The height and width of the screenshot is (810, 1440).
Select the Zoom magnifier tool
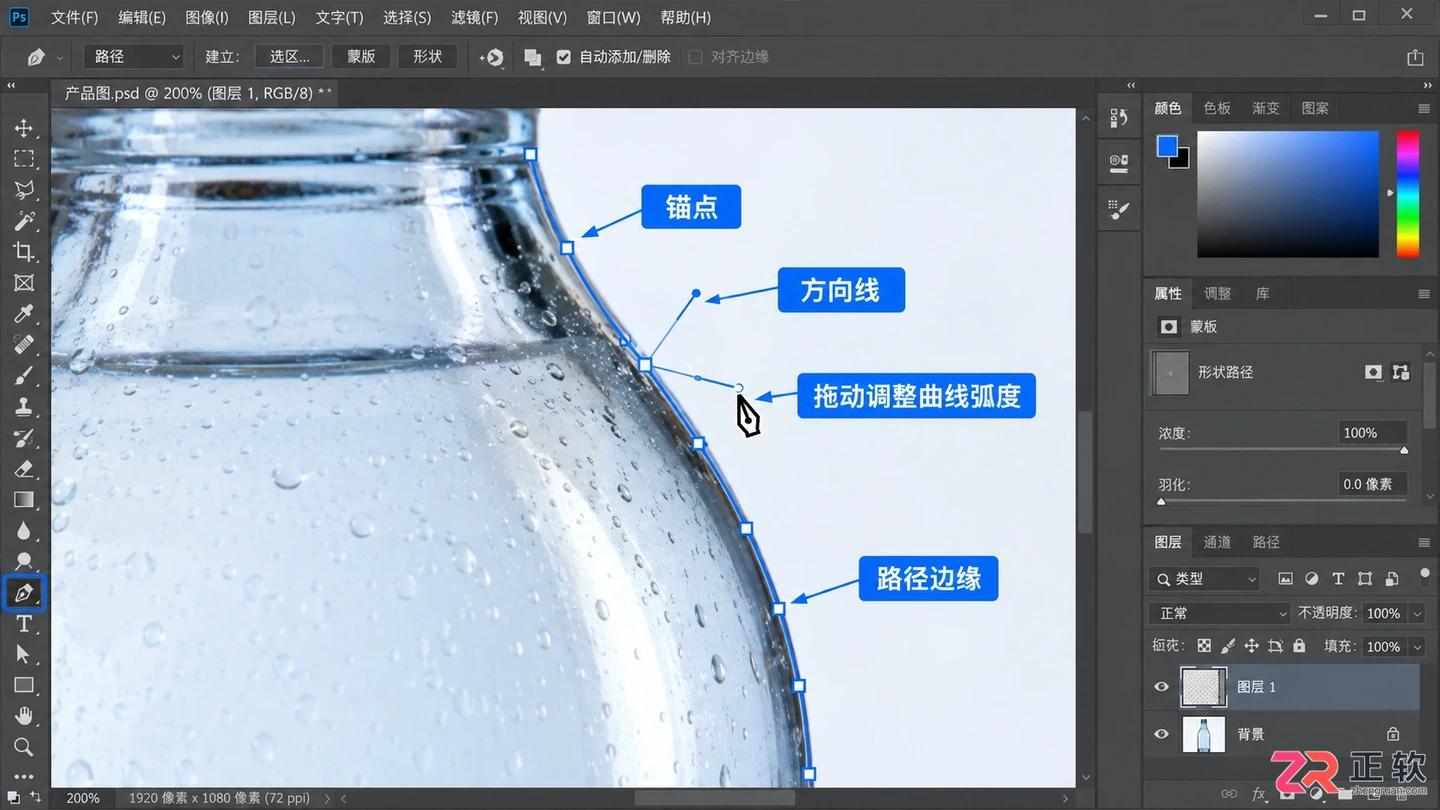pyautogui.click(x=24, y=747)
